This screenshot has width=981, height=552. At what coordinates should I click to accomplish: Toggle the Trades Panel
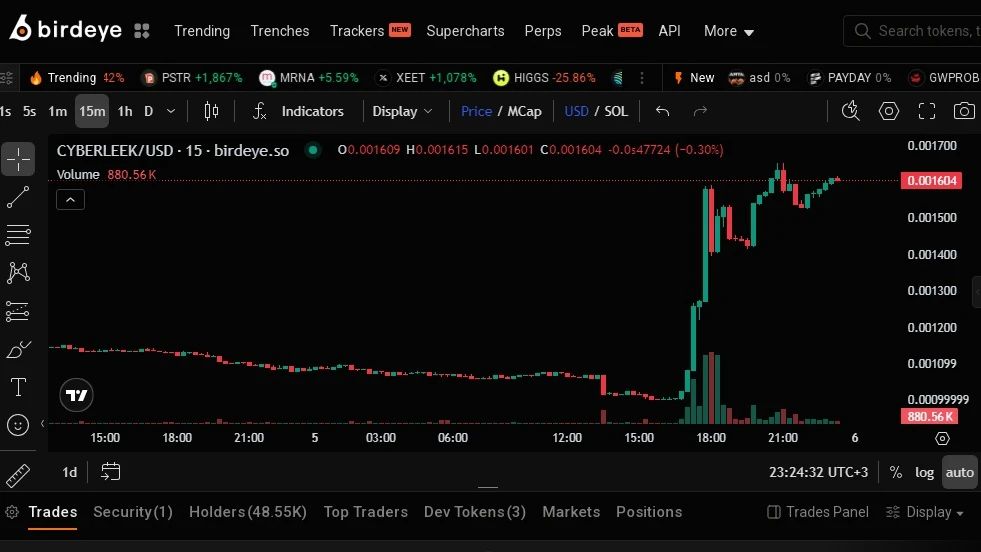coord(818,513)
